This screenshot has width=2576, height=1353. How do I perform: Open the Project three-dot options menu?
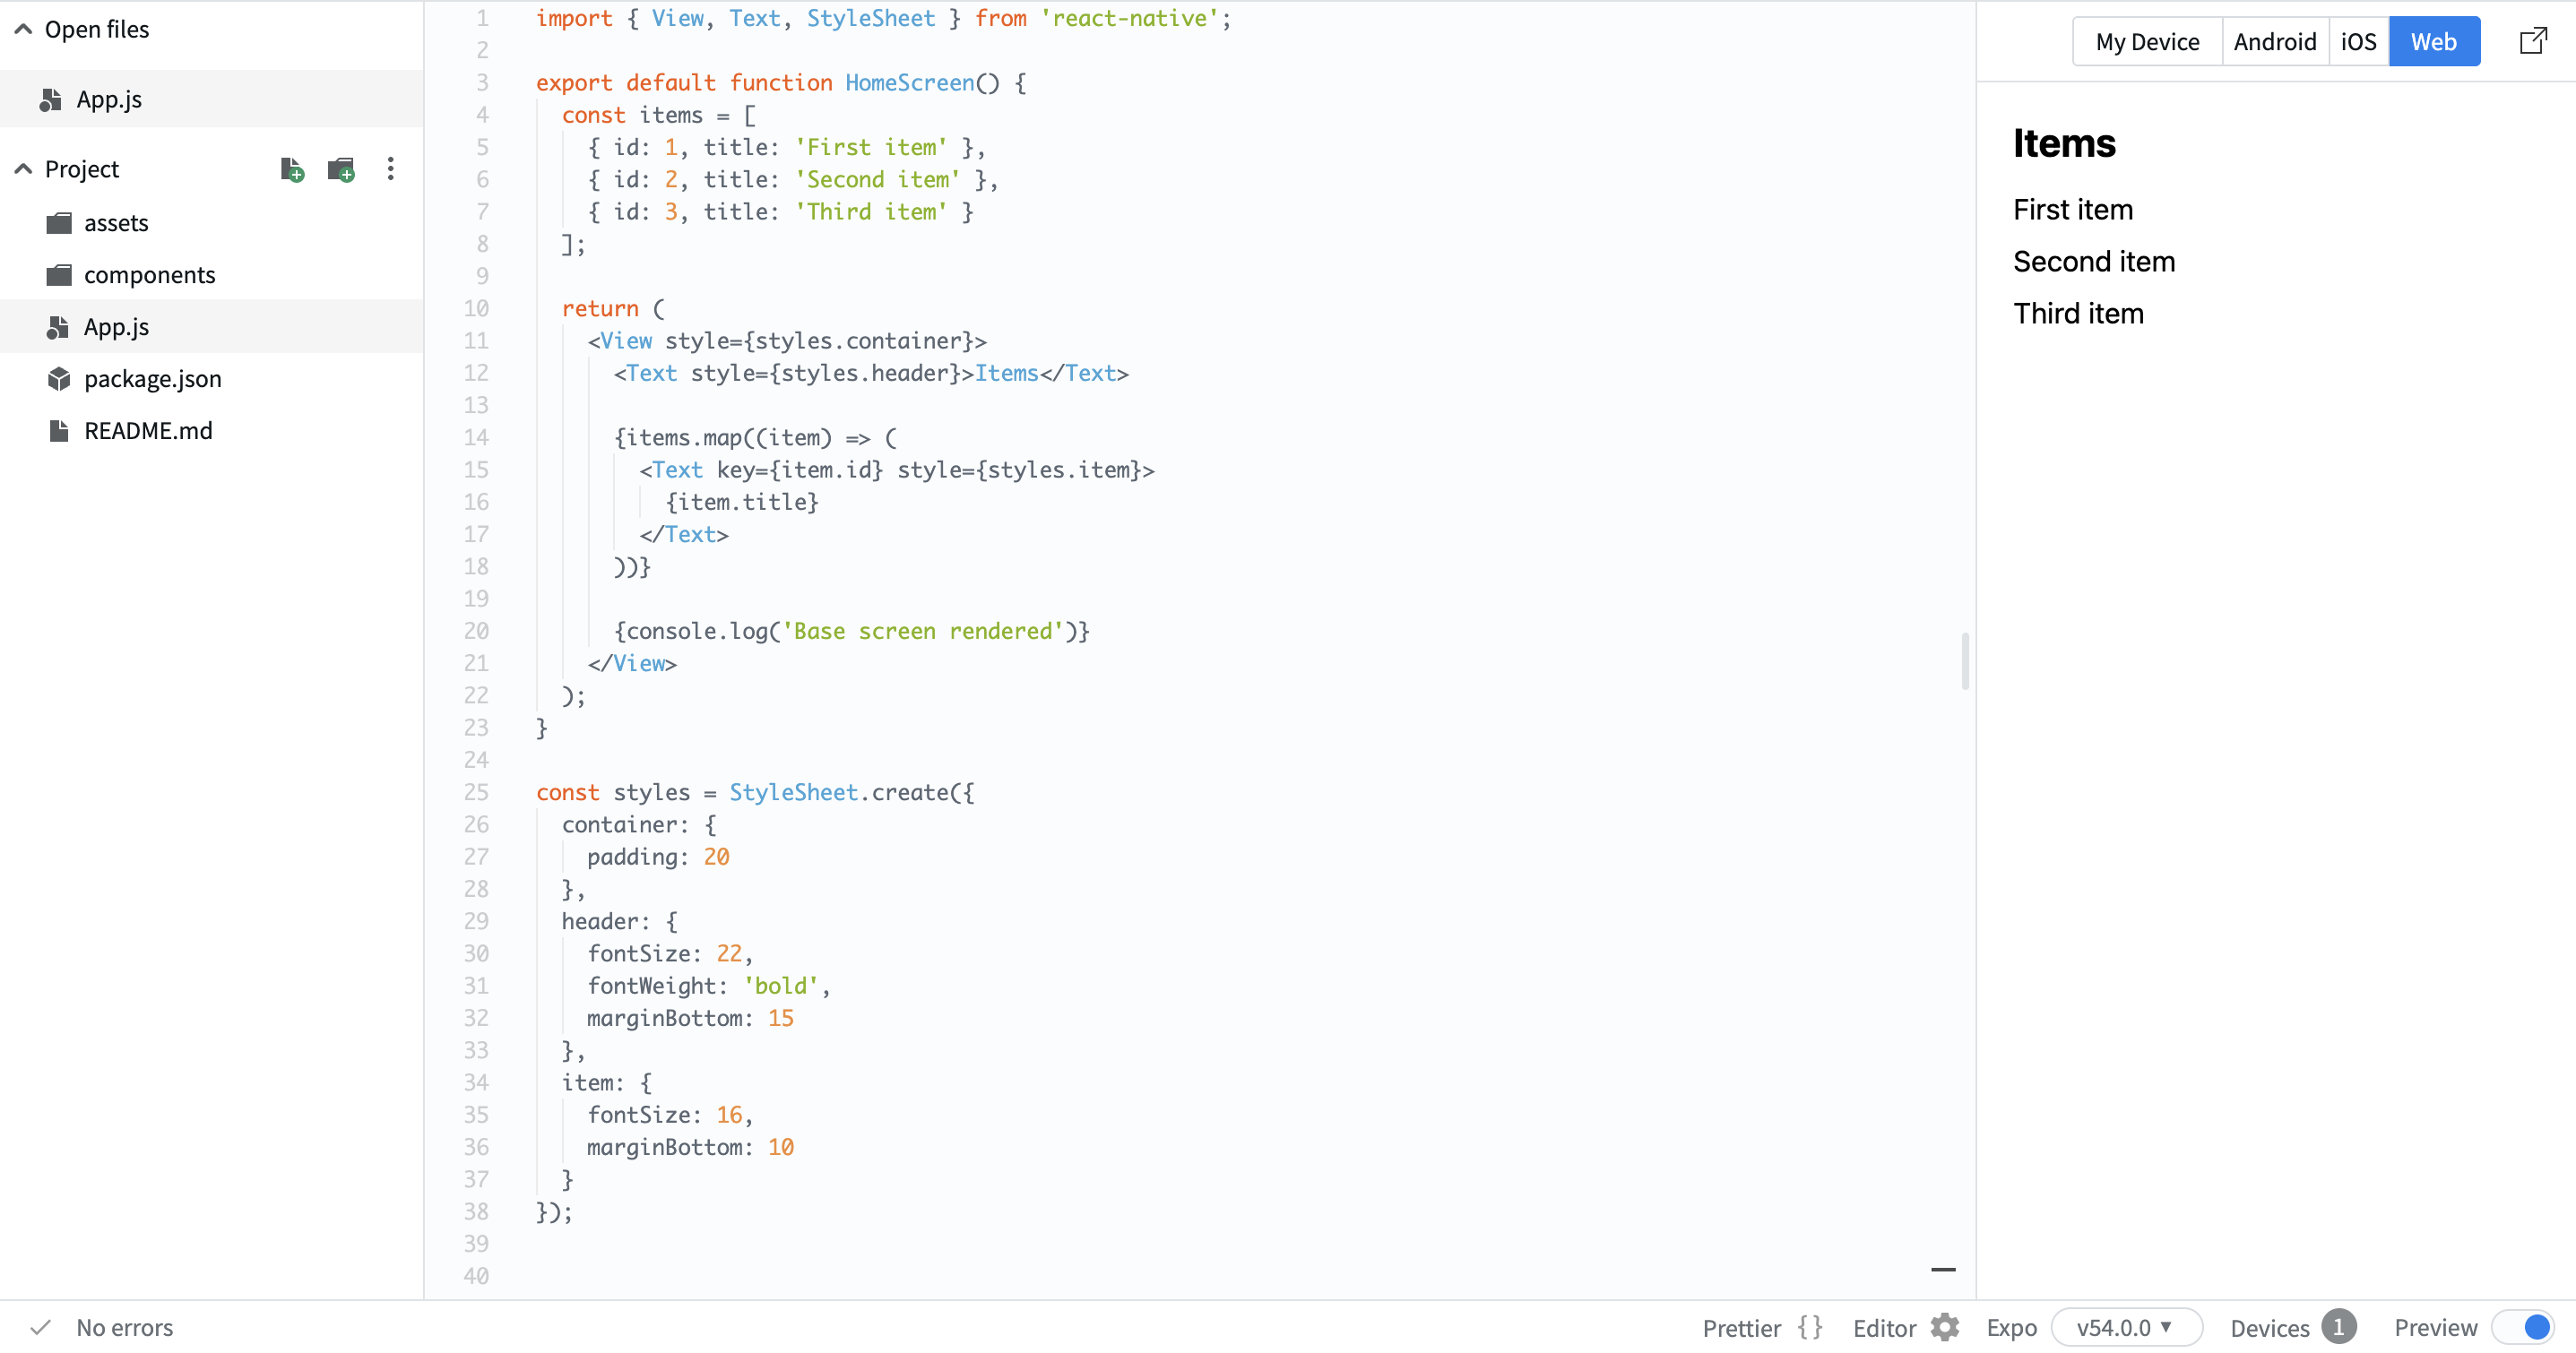pyautogui.click(x=390, y=169)
